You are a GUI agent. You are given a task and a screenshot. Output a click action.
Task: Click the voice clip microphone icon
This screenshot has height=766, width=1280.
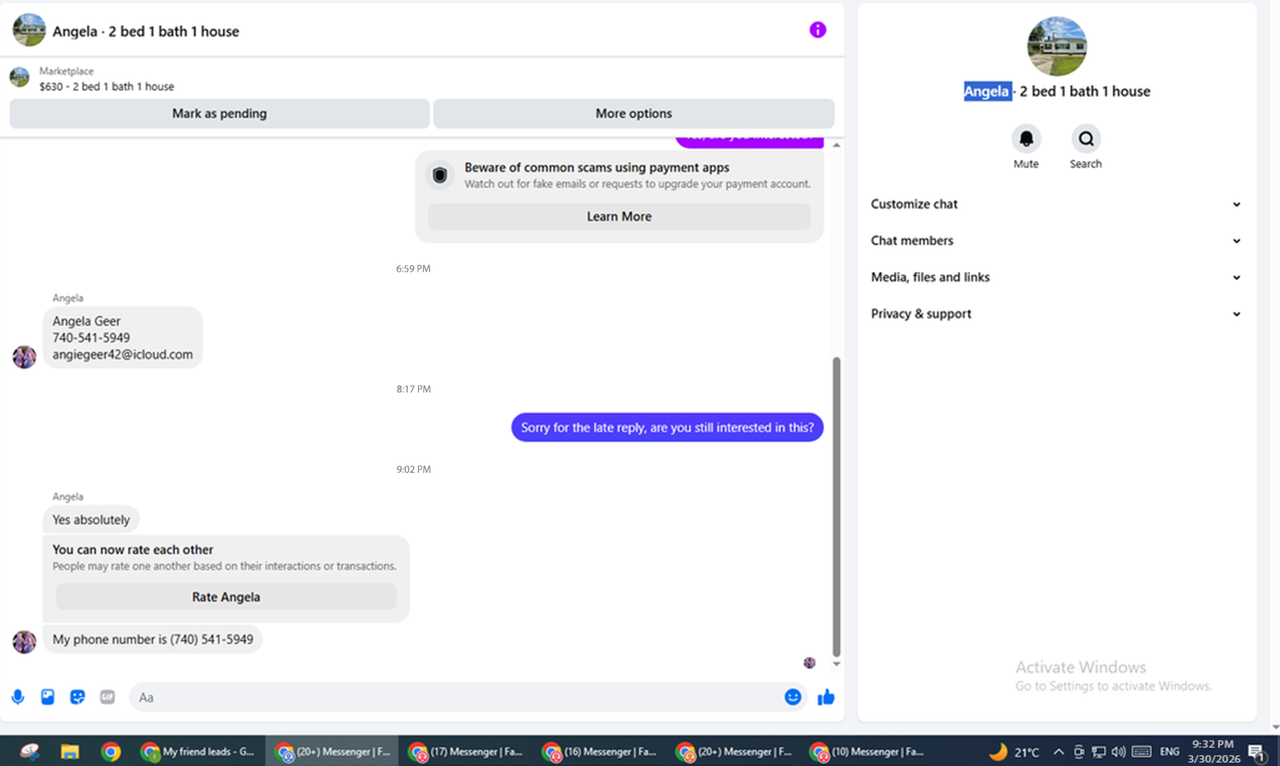point(18,697)
